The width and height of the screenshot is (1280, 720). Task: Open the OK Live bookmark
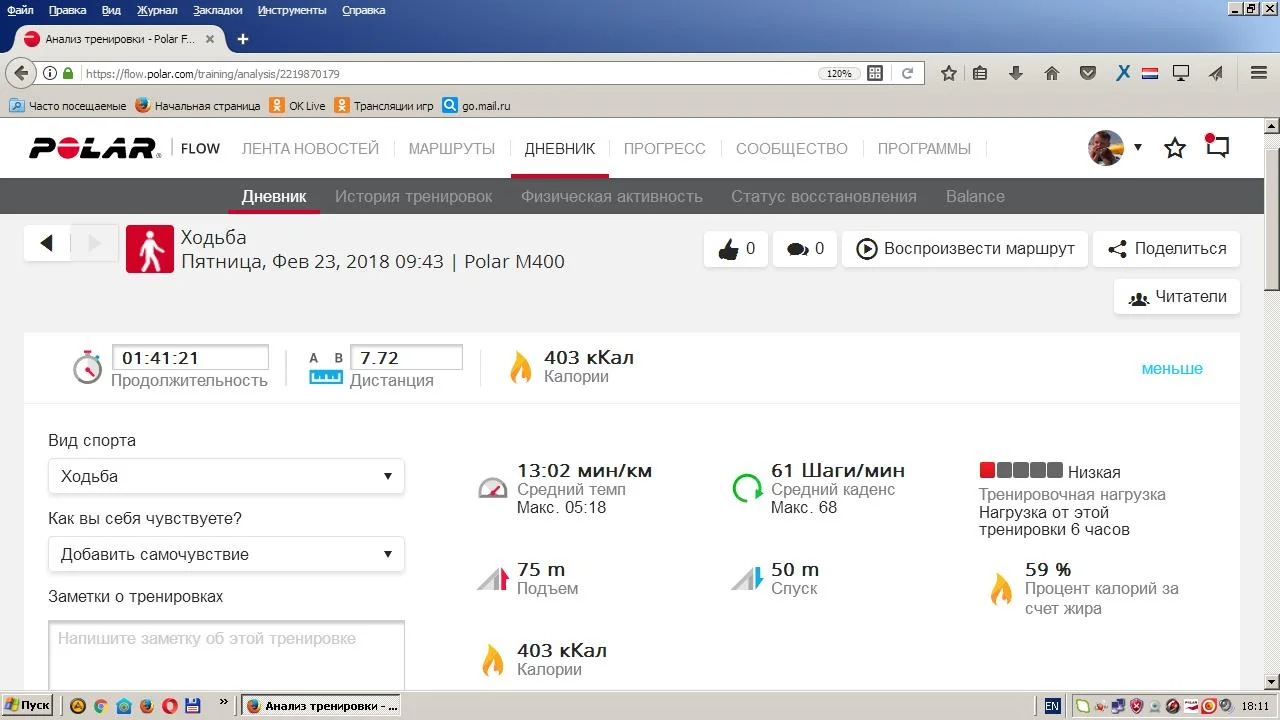coord(297,105)
